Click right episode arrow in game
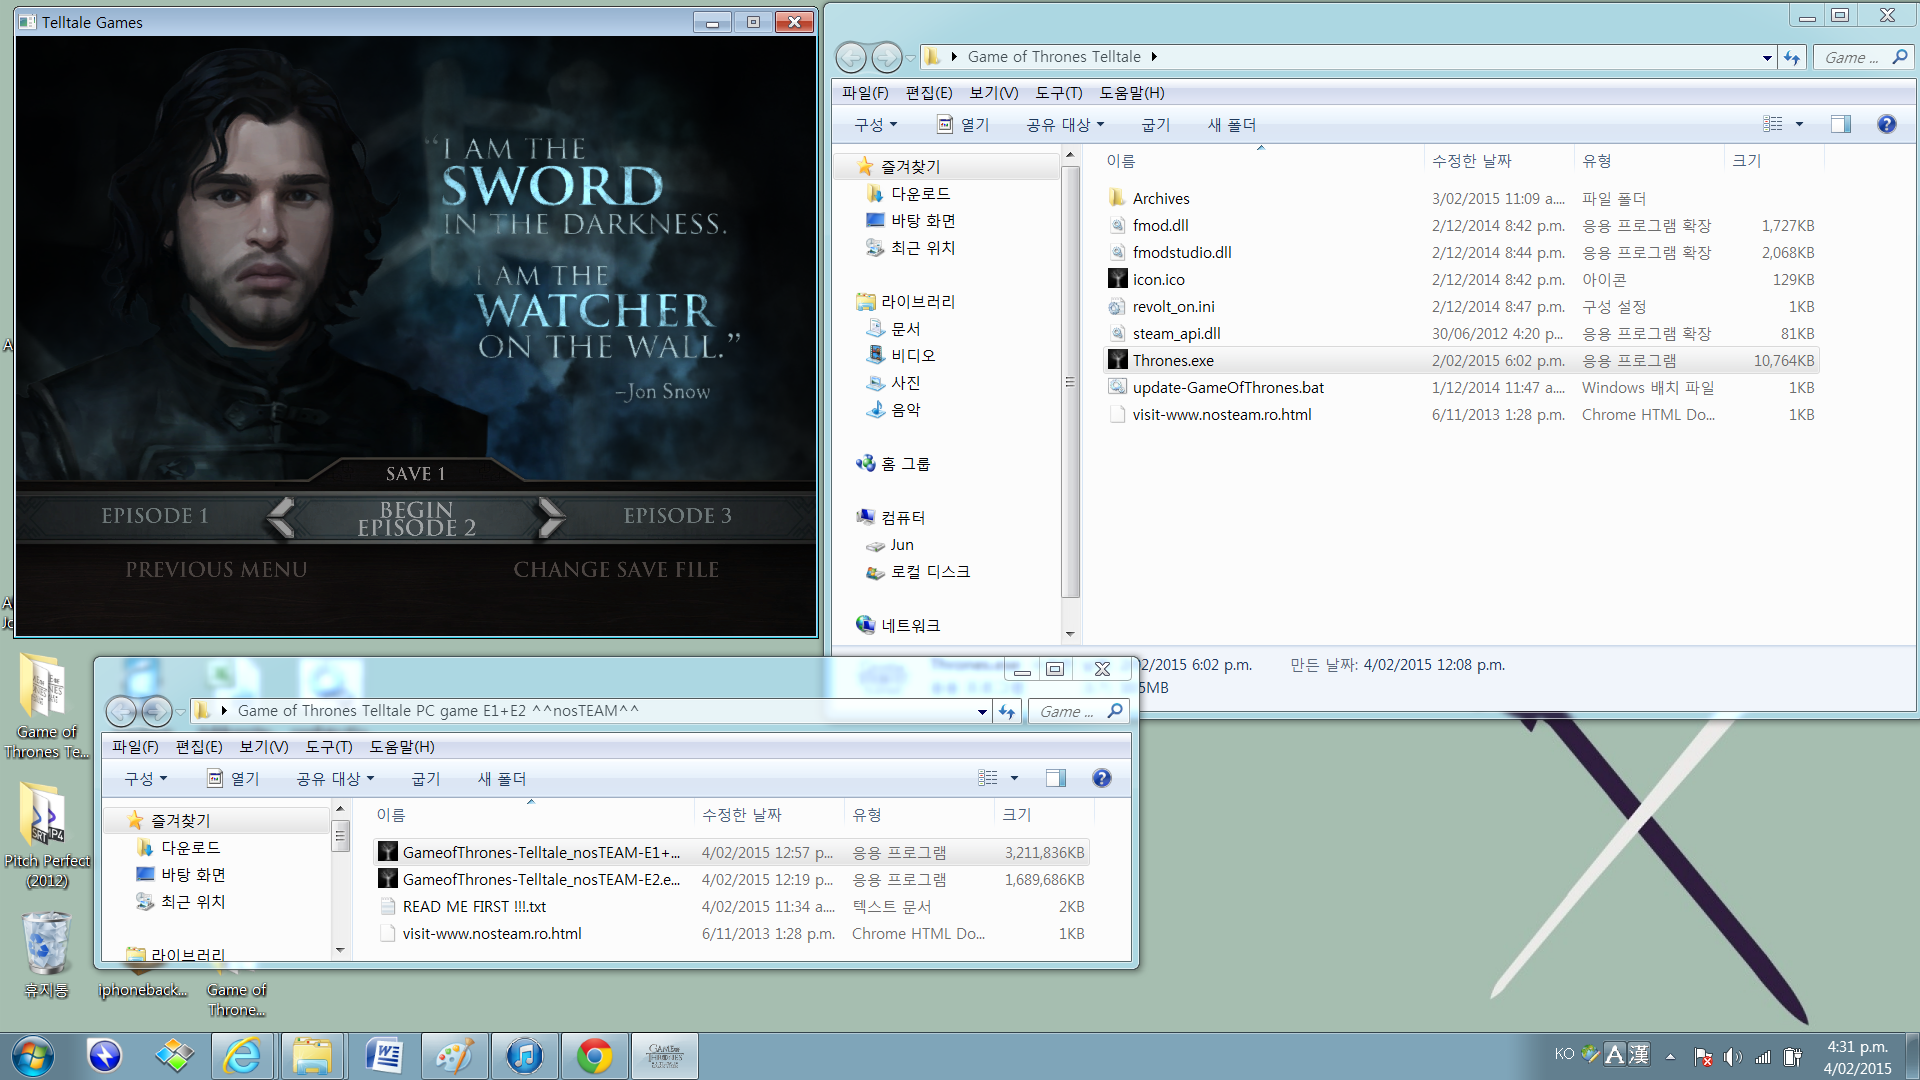 [551, 517]
